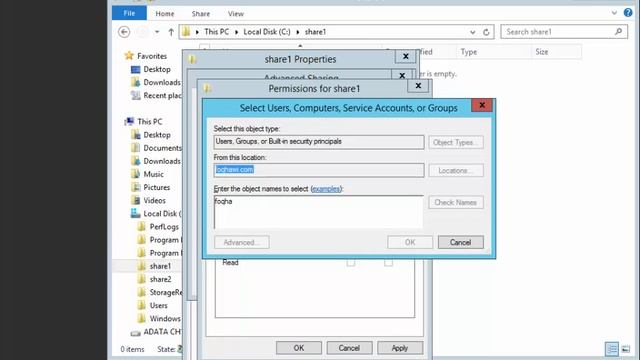640x360 pixels.
Task: Open the Share ribbon tab
Action: tap(200, 13)
